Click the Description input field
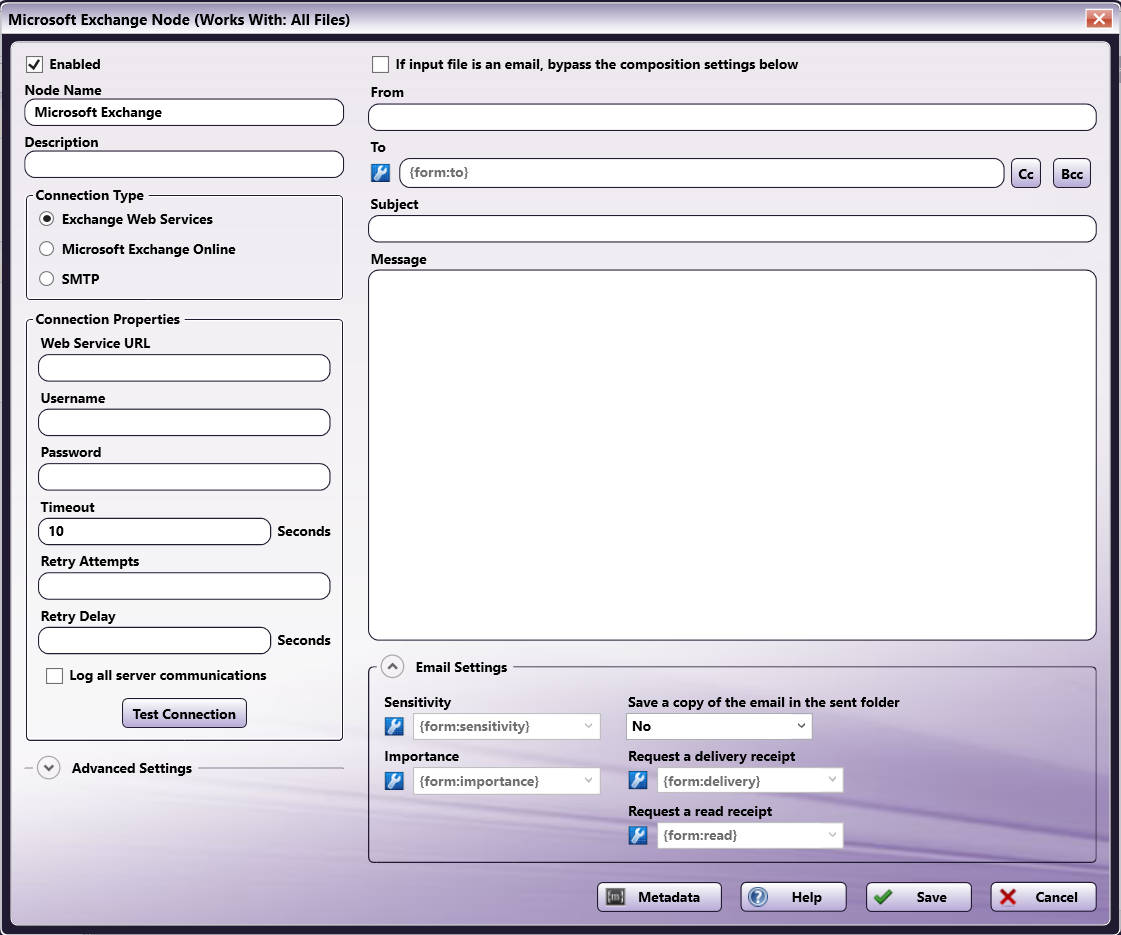This screenshot has width=1121, height=935. pos(184,164)
